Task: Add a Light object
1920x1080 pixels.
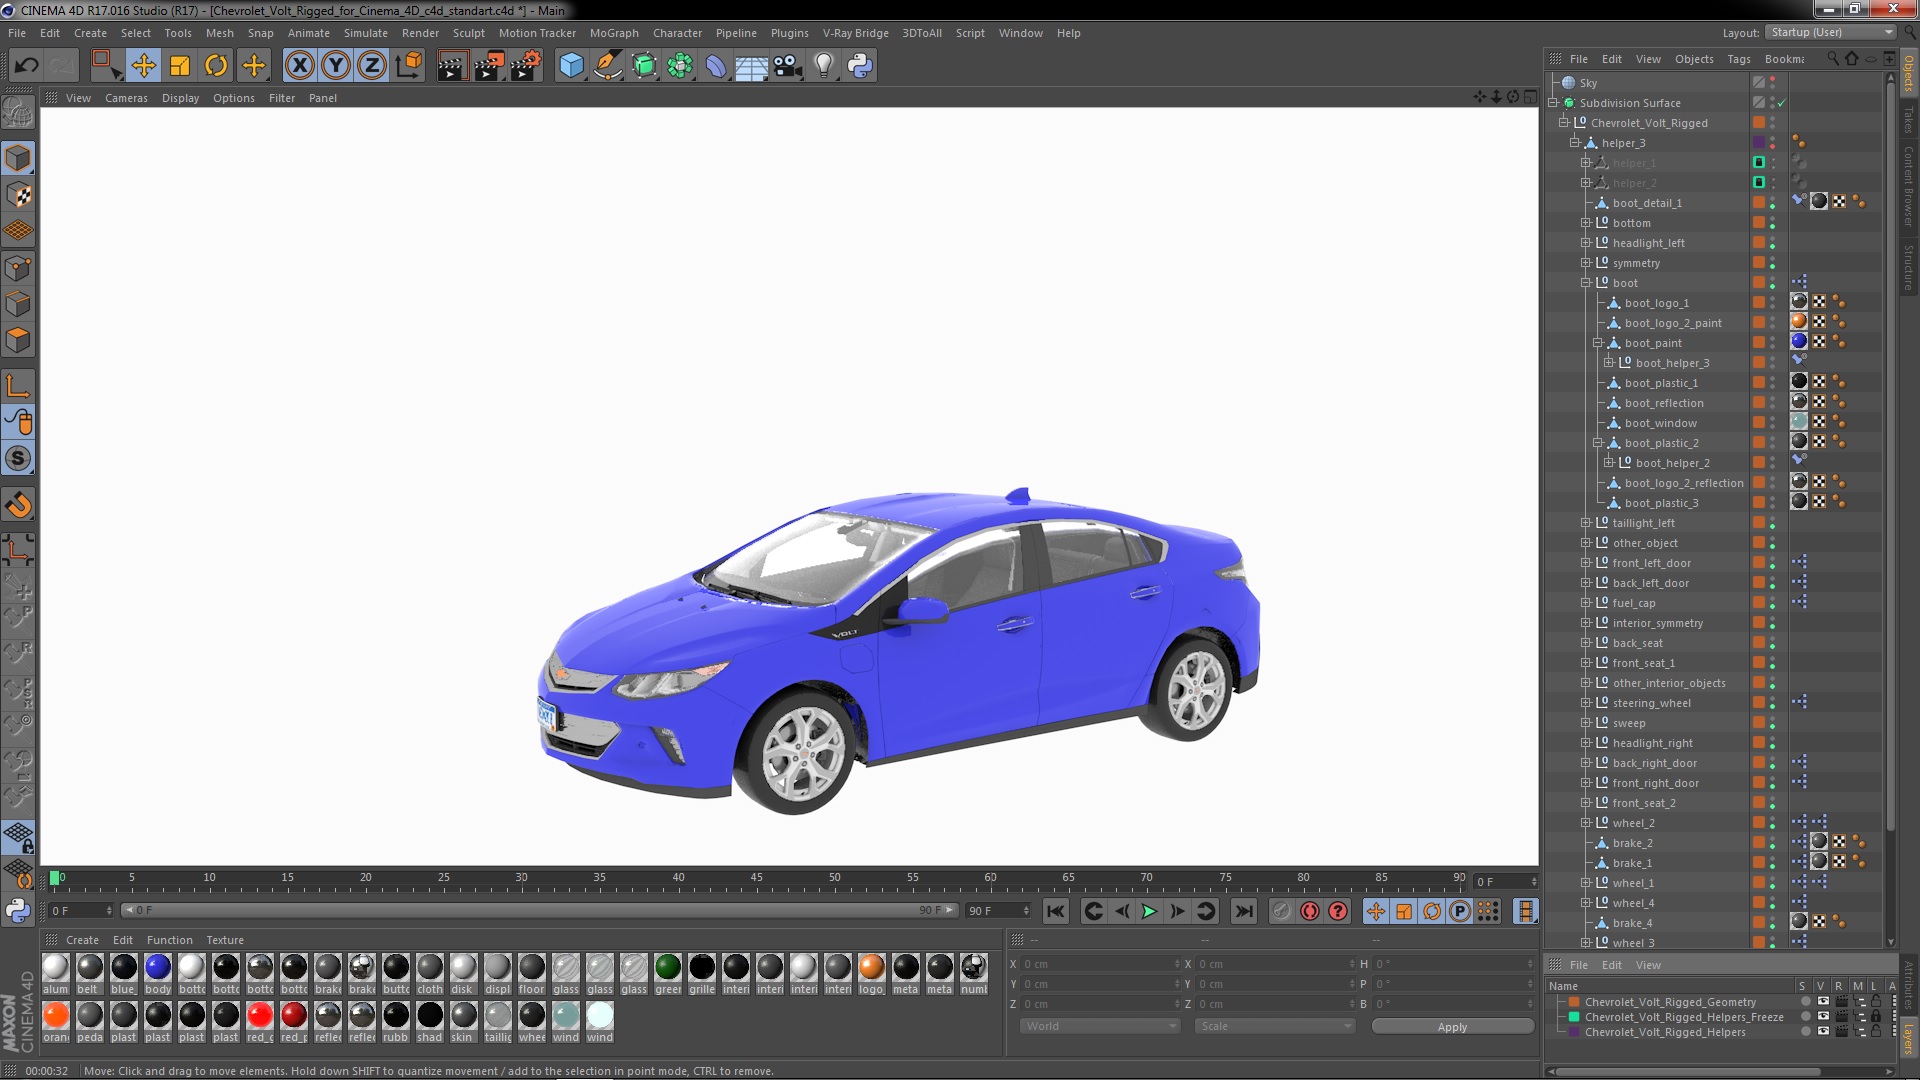Action: [x=824, y=66]
